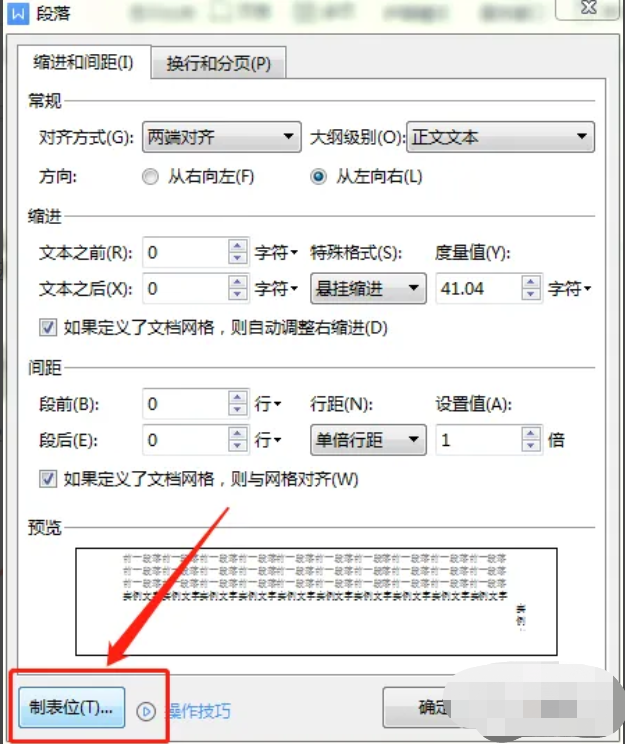Switch to the 换行和分页 tab
Viewport: 625px width, 744px height.
click(x=218, y=63)
